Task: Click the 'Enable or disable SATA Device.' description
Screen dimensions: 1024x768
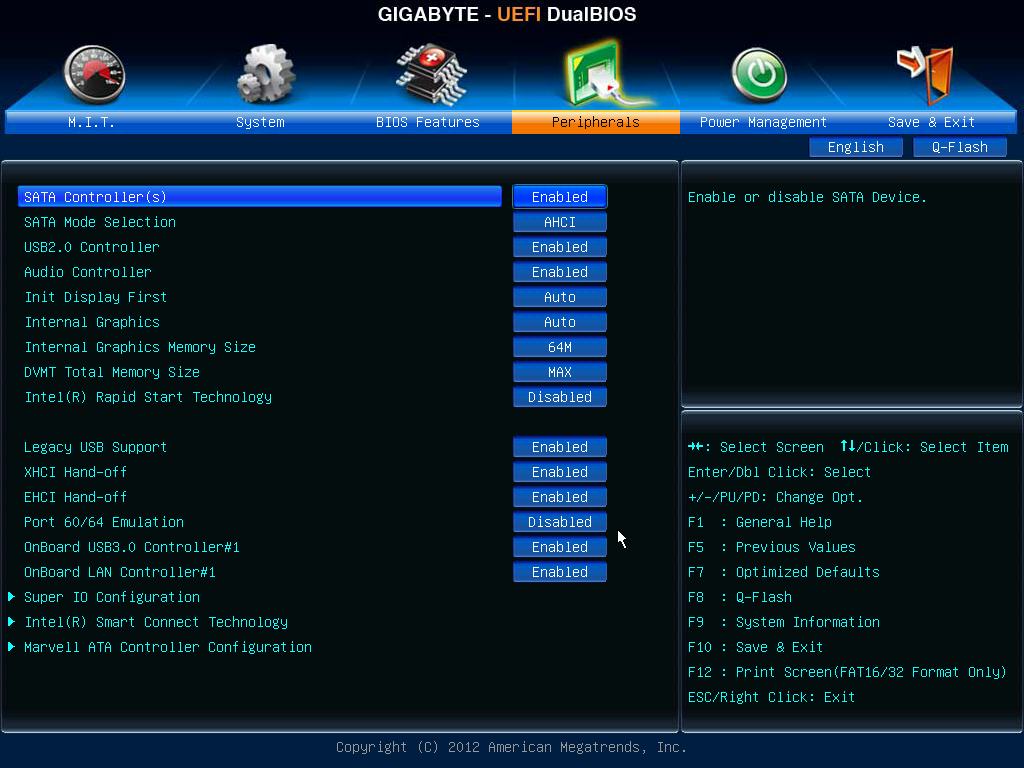Action: click(807, 197)
